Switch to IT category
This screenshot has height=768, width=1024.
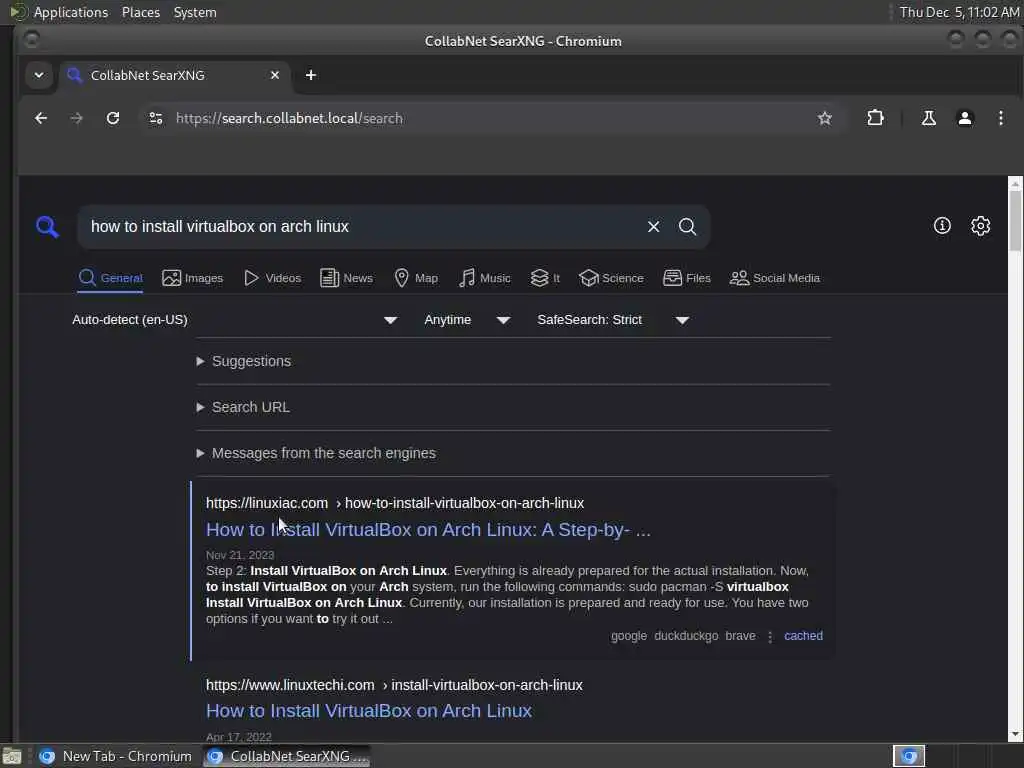pos(545,278)
